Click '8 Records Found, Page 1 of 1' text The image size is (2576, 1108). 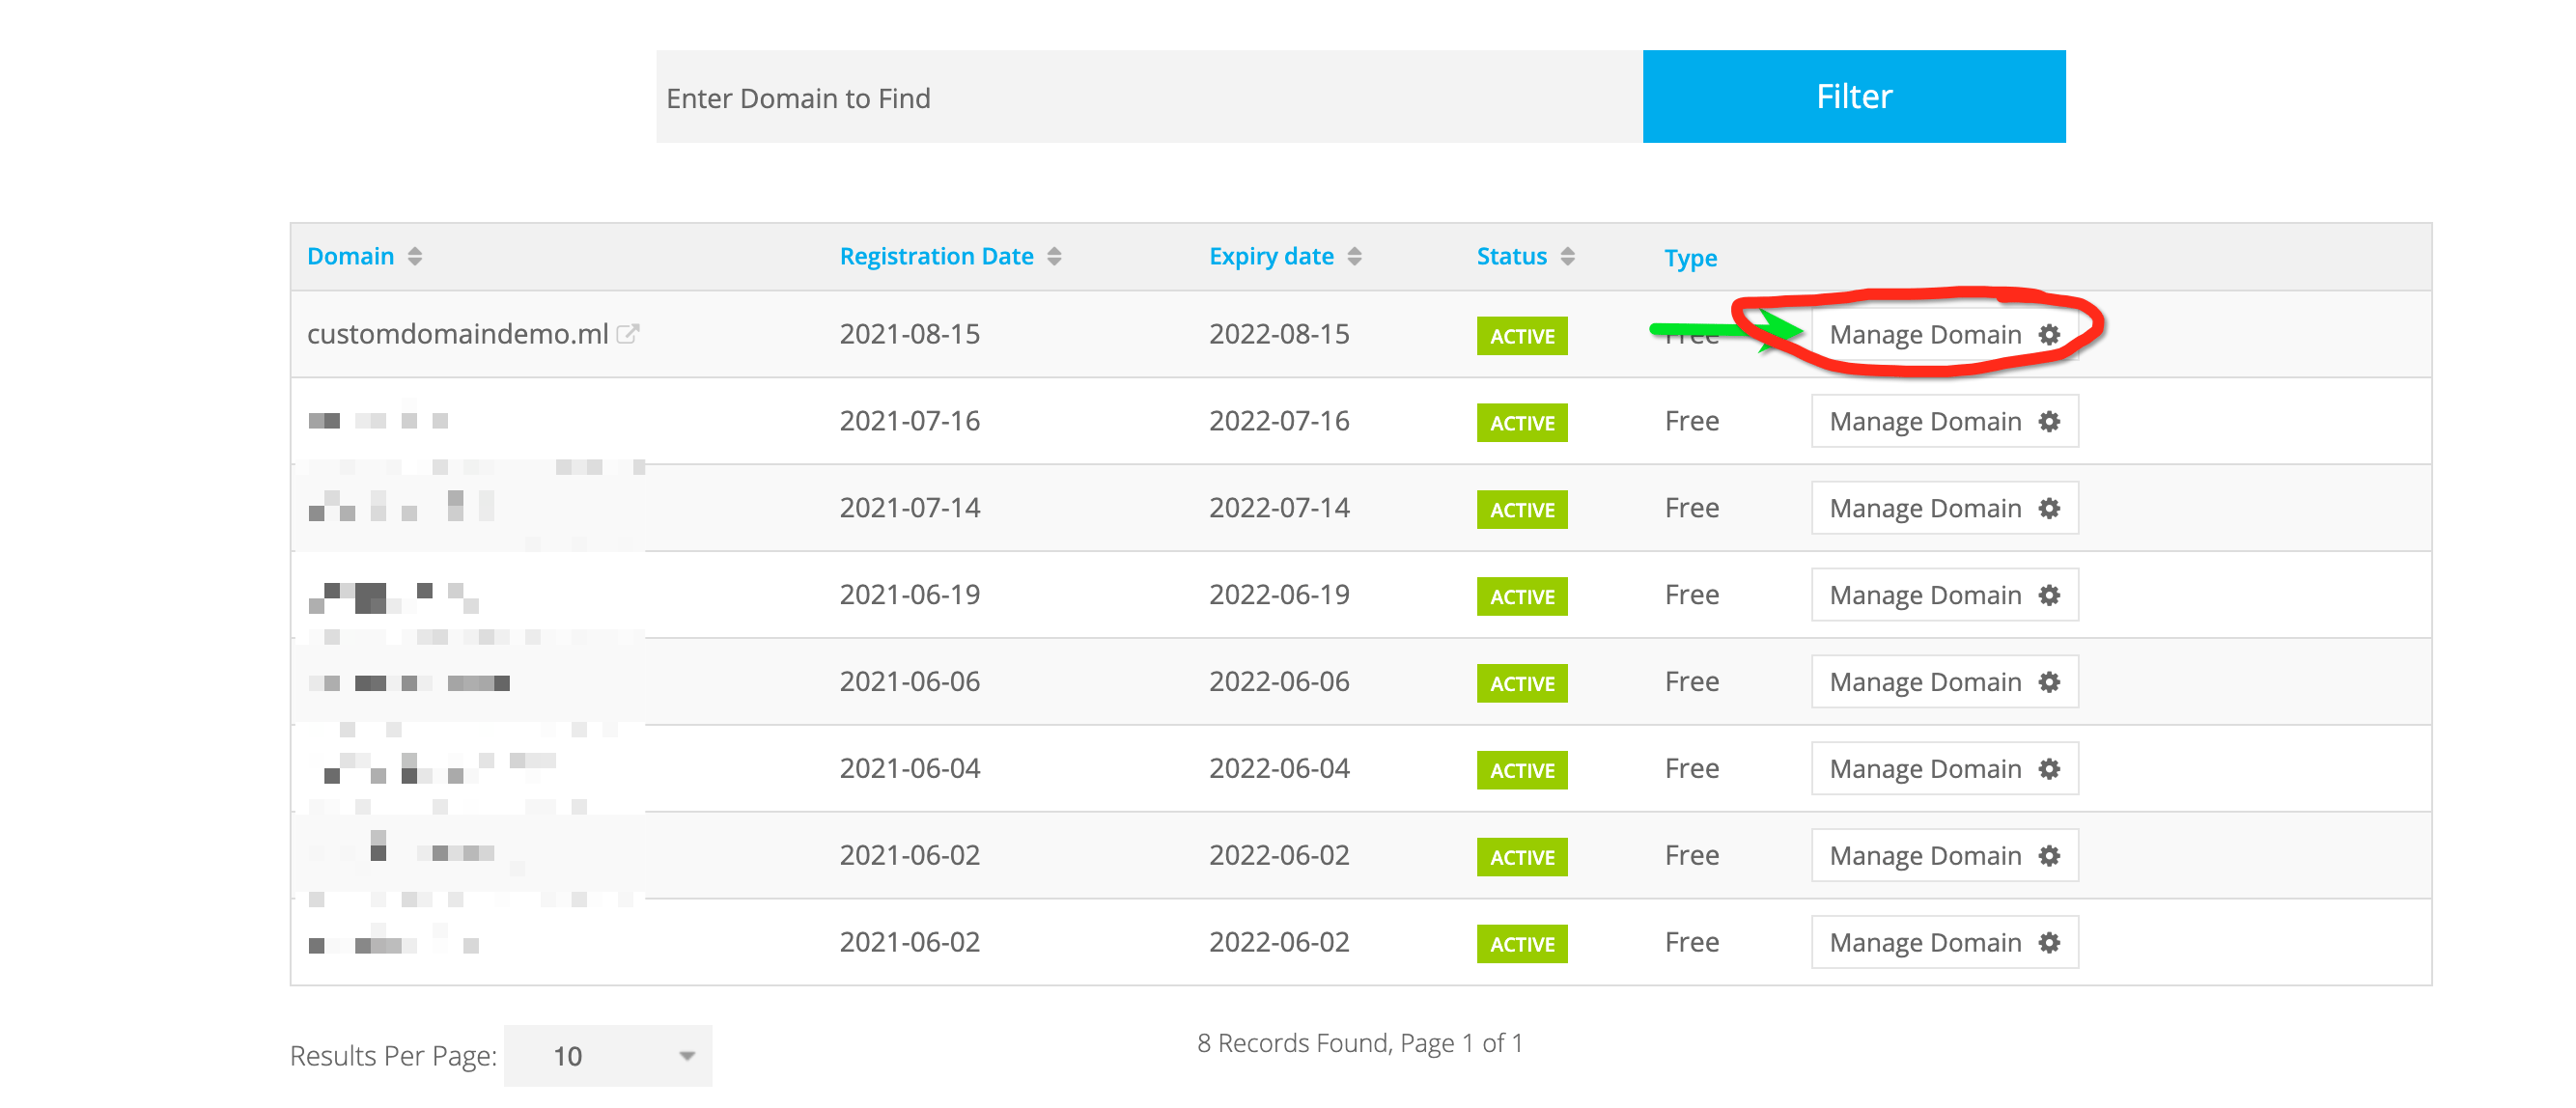[x=1360, y=1043]
